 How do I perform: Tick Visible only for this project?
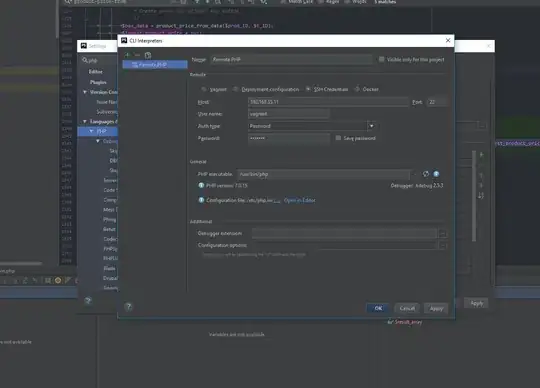(x=381, y=59)
